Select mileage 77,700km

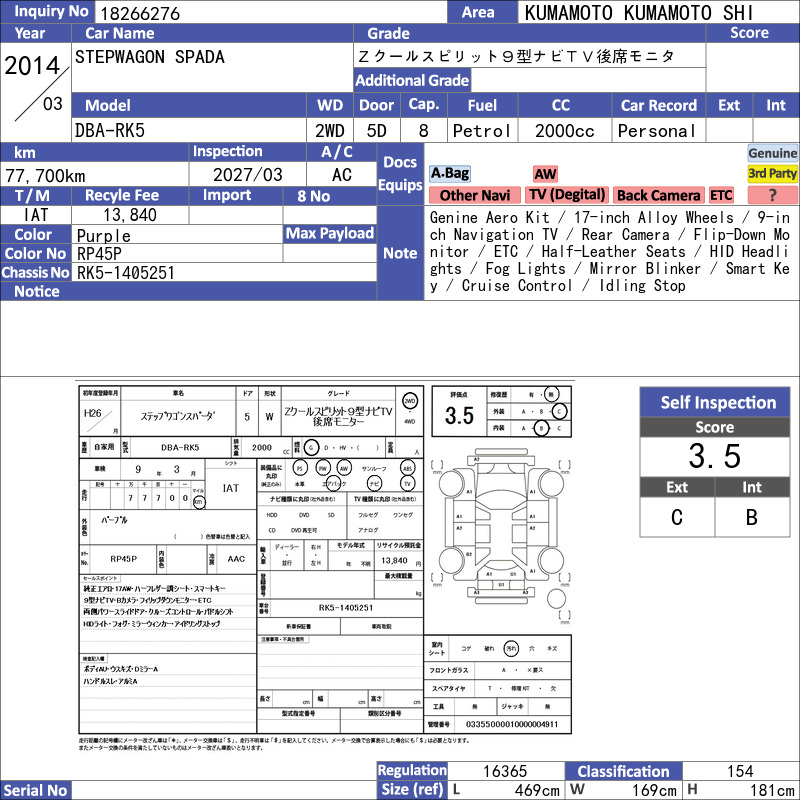[45, 176]
